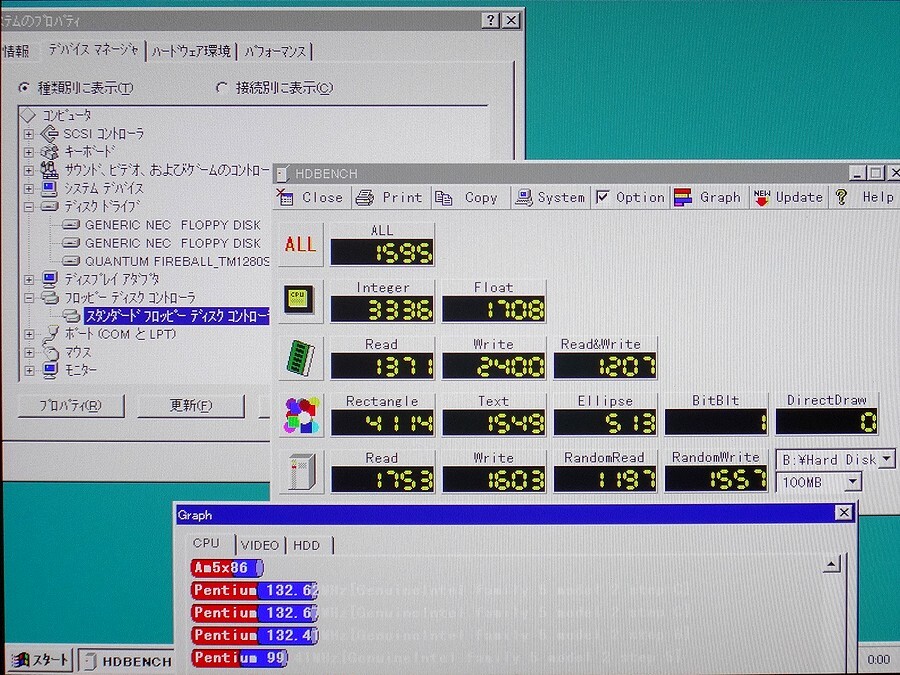
Task: Expand the マウス tree node
Action: click(29, 353)
